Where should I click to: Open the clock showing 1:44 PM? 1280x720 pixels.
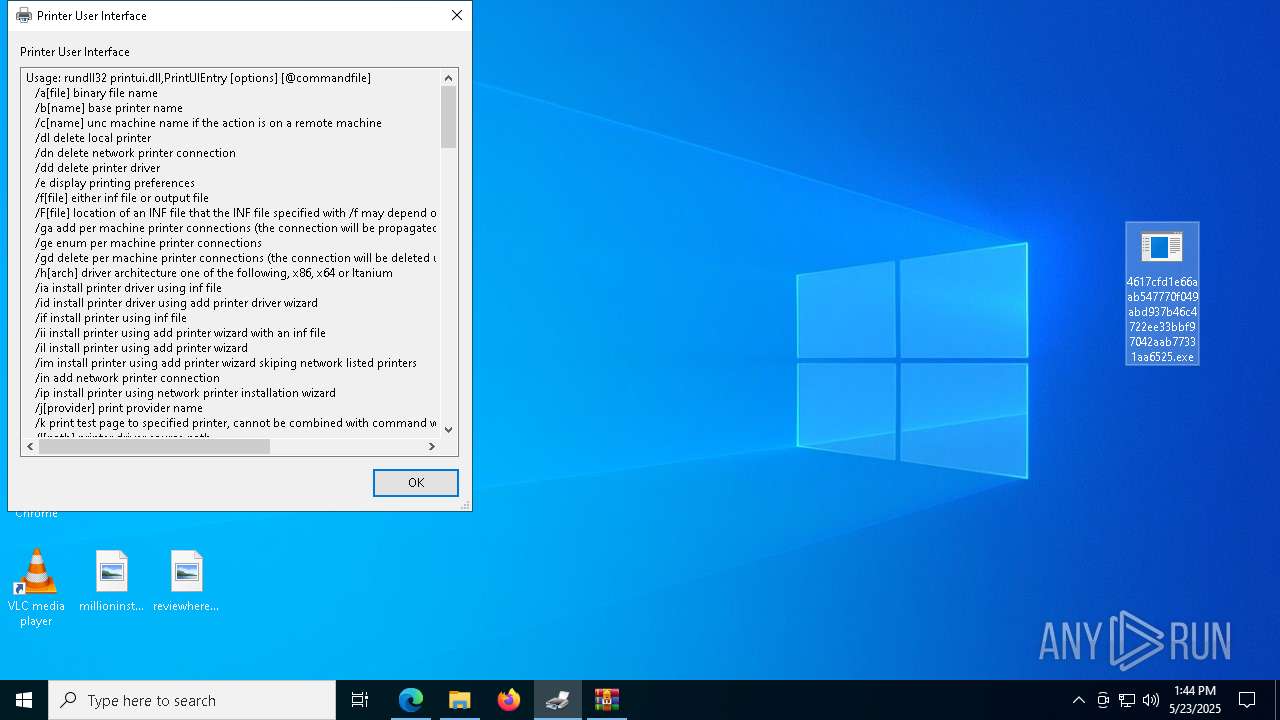point(1195,700)
